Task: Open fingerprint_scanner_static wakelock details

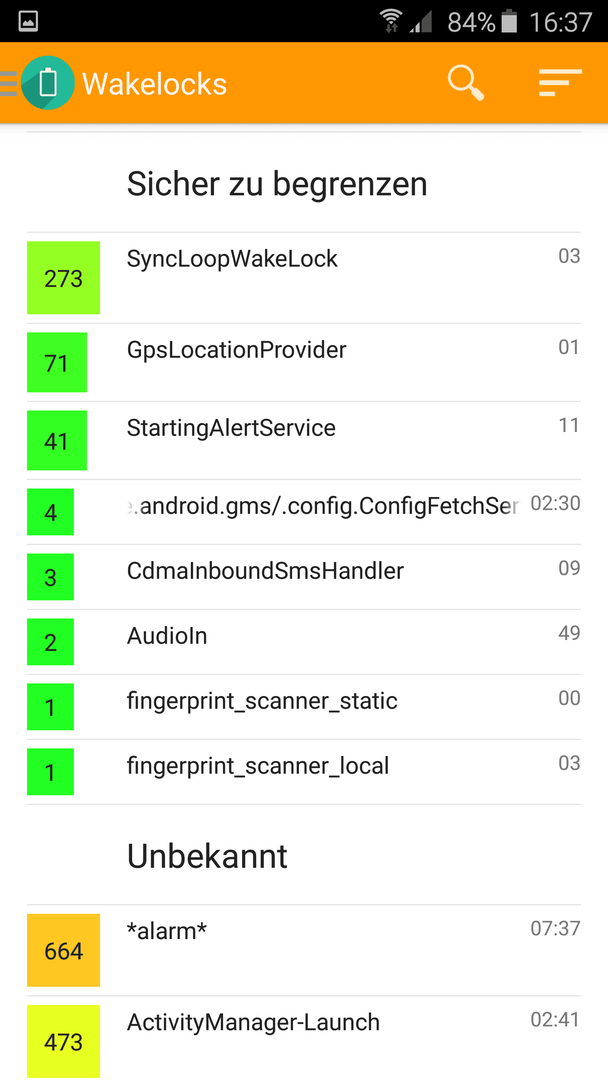Action: click(304, 707)
